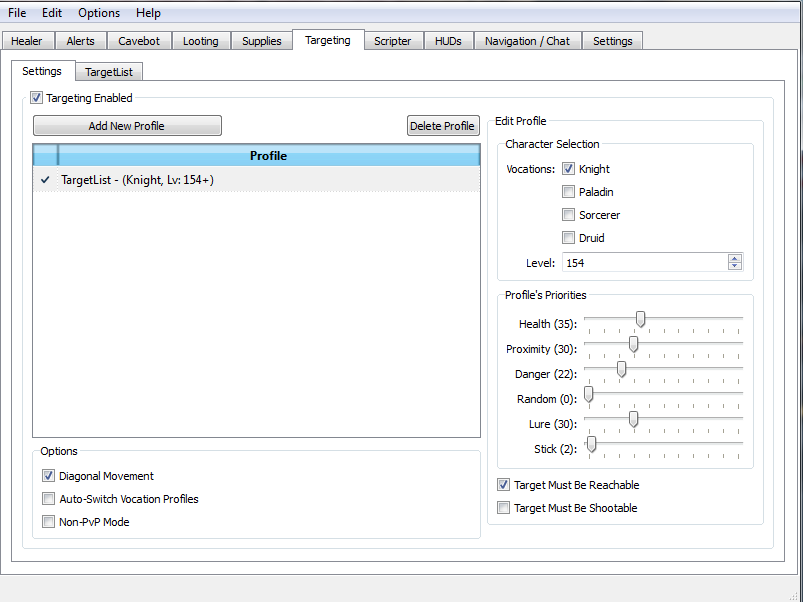
Task: Enable the Druid vocation checkbox
Action: pos(568,238)
